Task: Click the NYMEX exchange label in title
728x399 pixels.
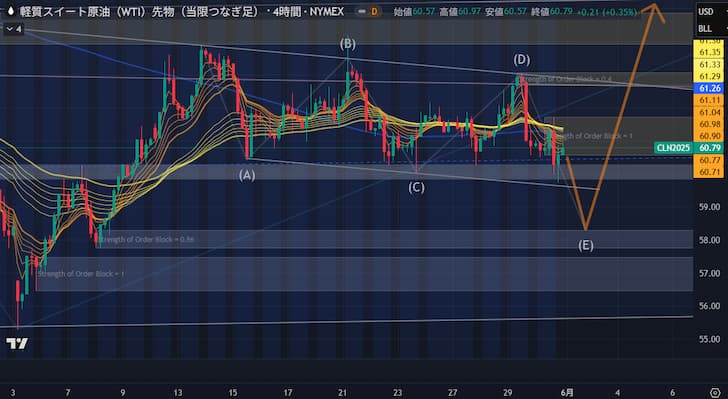Action: (x=327, y=12)
